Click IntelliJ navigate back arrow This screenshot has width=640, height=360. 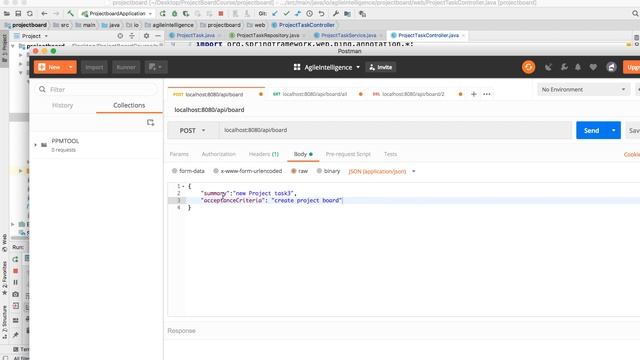click(44, 13)
